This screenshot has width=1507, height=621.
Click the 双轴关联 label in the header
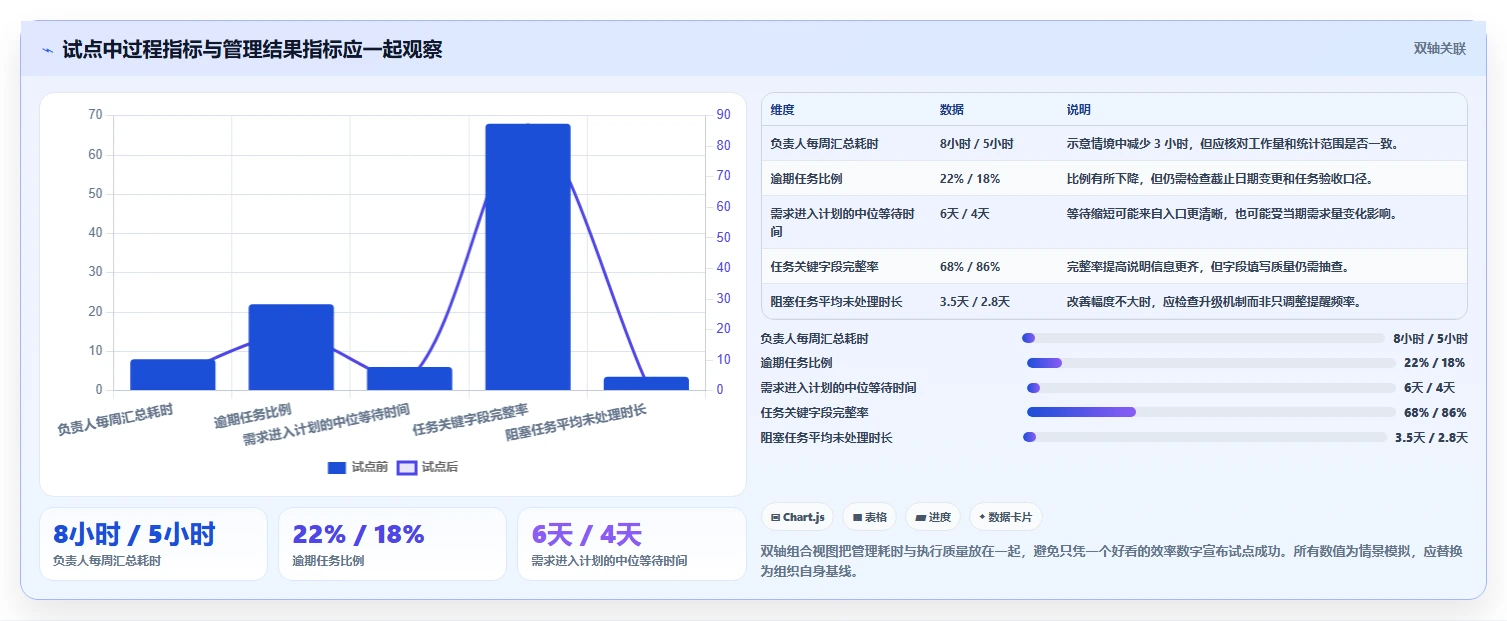coord(1440,49)
